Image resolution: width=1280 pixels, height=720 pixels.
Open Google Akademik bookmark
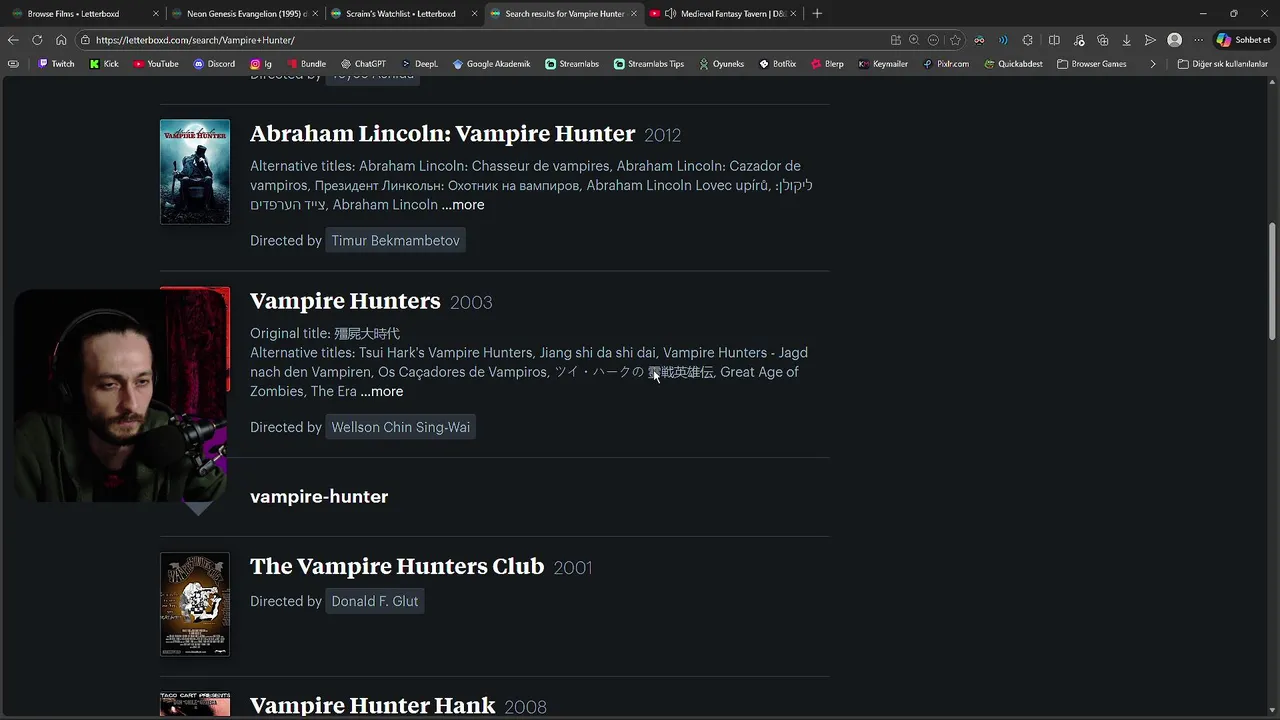pos(491,64)
